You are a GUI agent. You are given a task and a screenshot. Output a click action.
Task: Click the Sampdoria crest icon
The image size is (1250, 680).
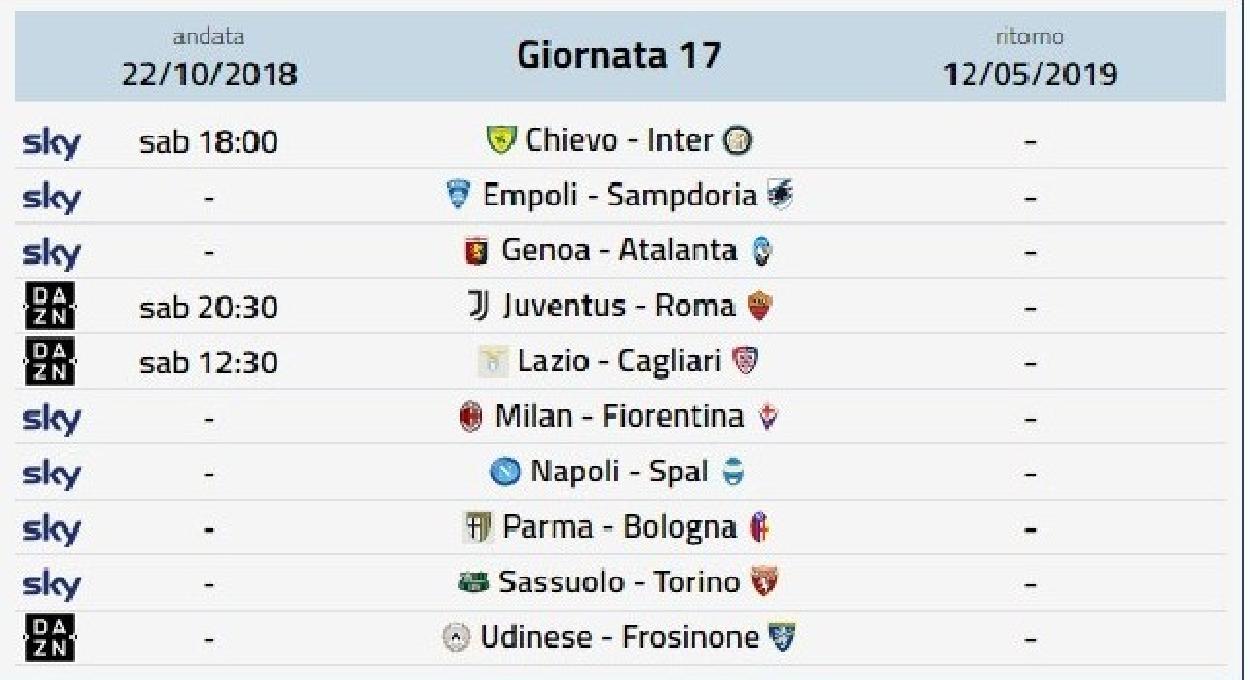(780, 195)
